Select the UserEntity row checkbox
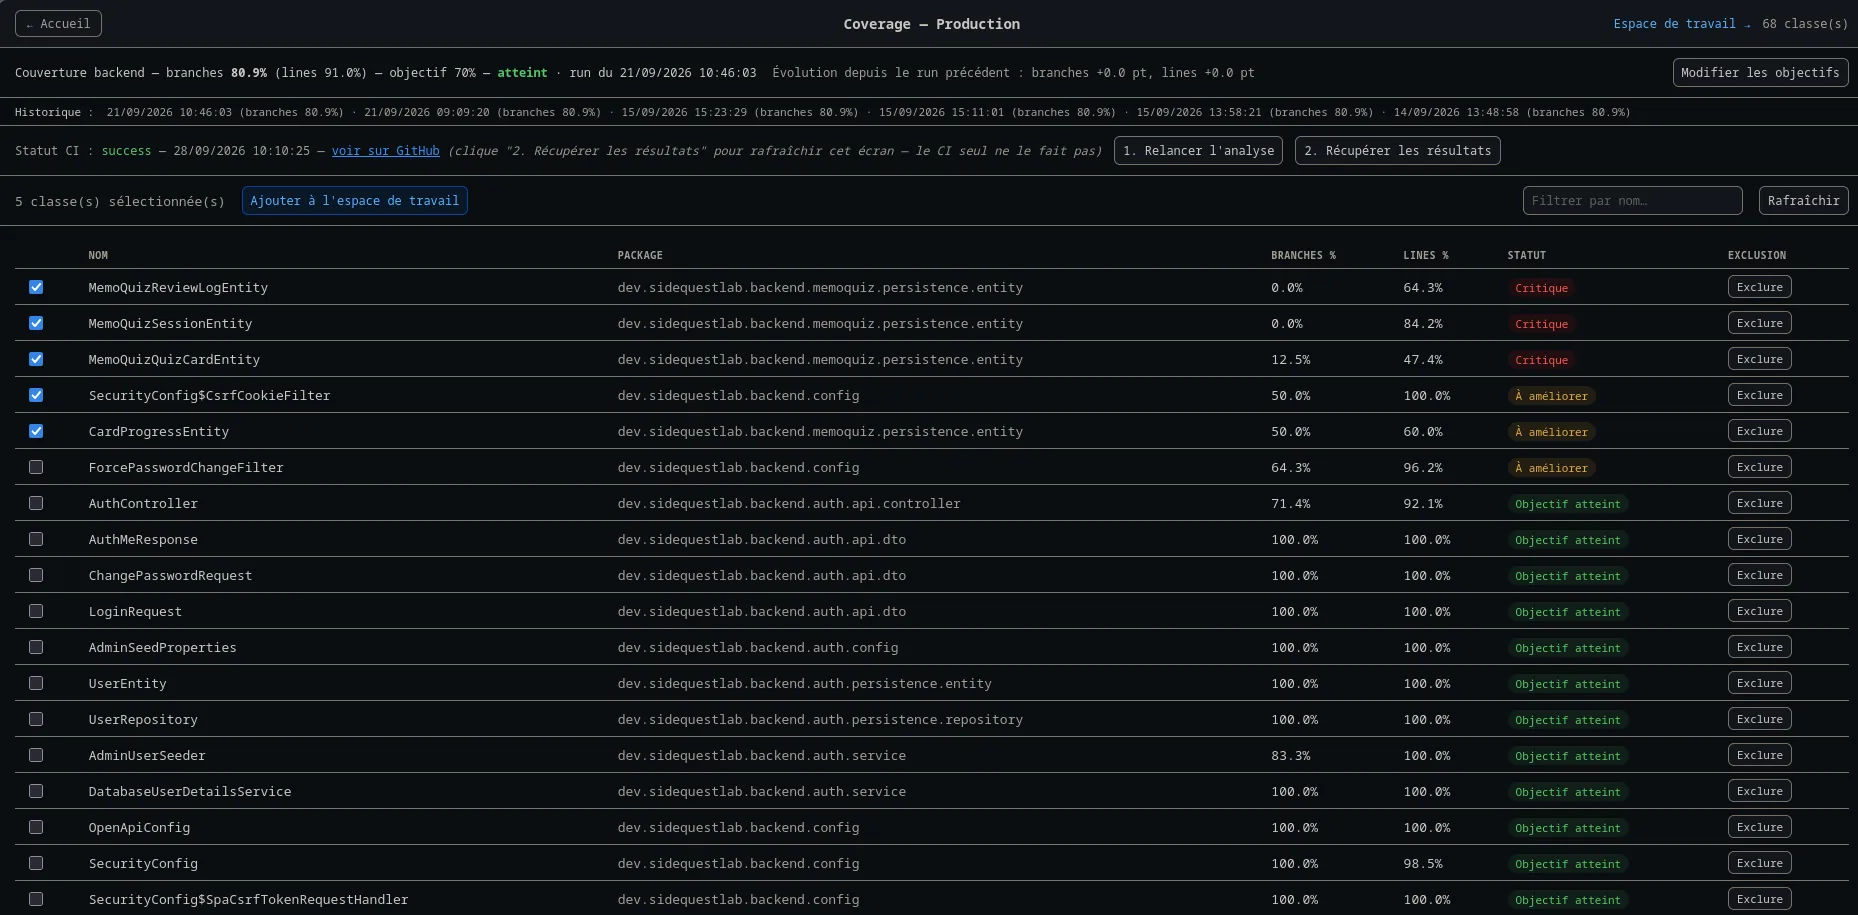This screenshot has height=915, width=1858. pyautogui.click(x=36, y=683)
